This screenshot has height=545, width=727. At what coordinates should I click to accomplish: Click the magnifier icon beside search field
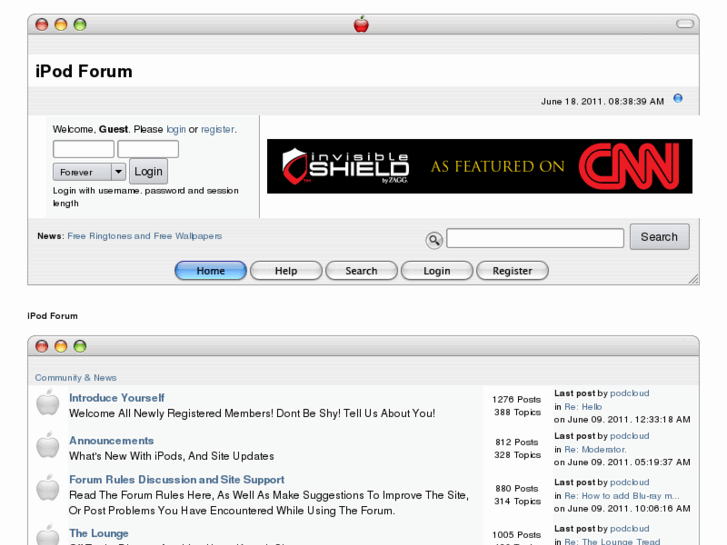pos(434,240)
